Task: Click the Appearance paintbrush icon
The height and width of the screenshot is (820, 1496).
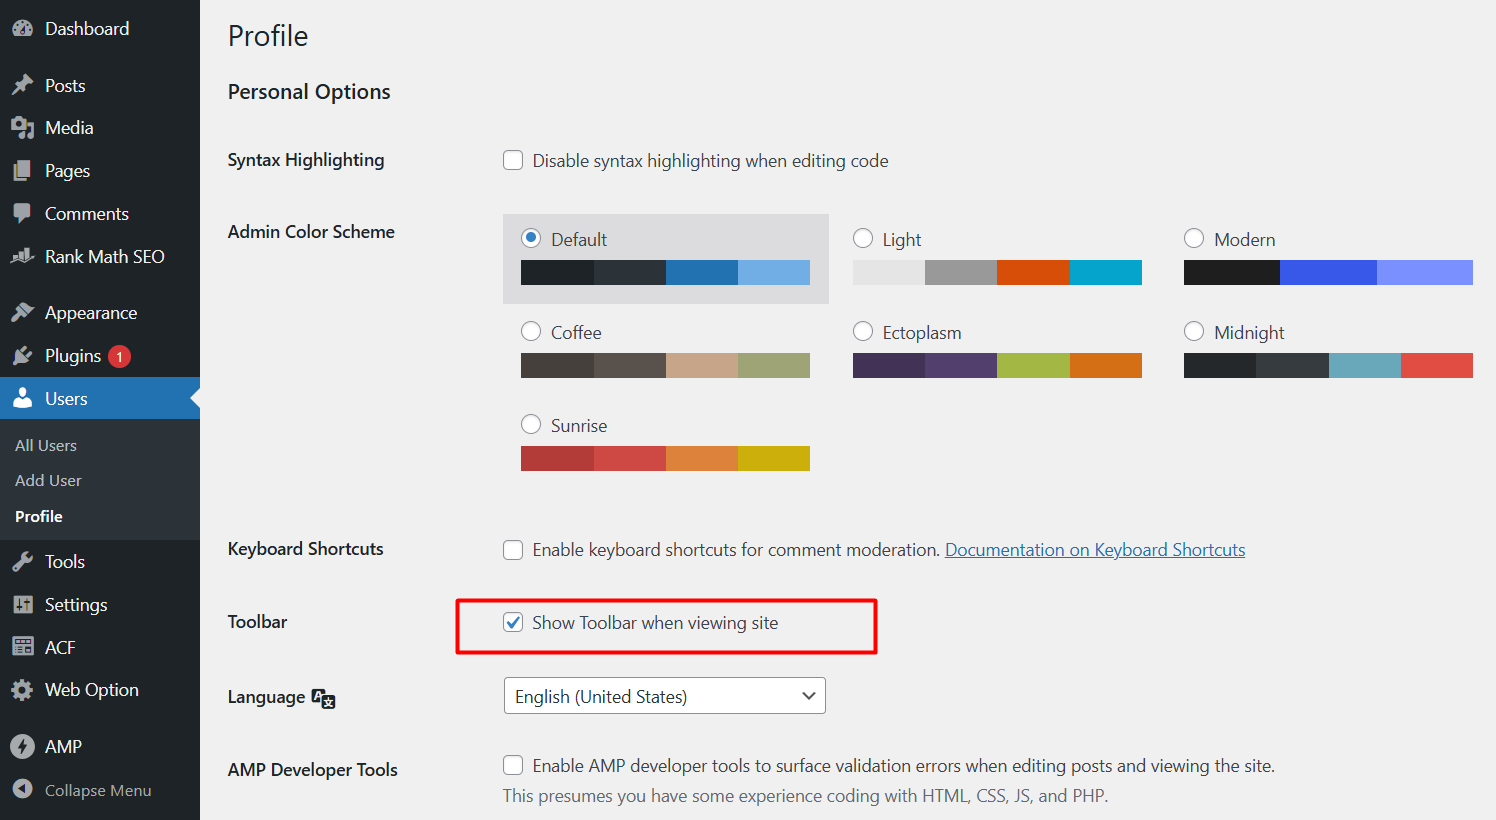Action: [x=22, y=313]
